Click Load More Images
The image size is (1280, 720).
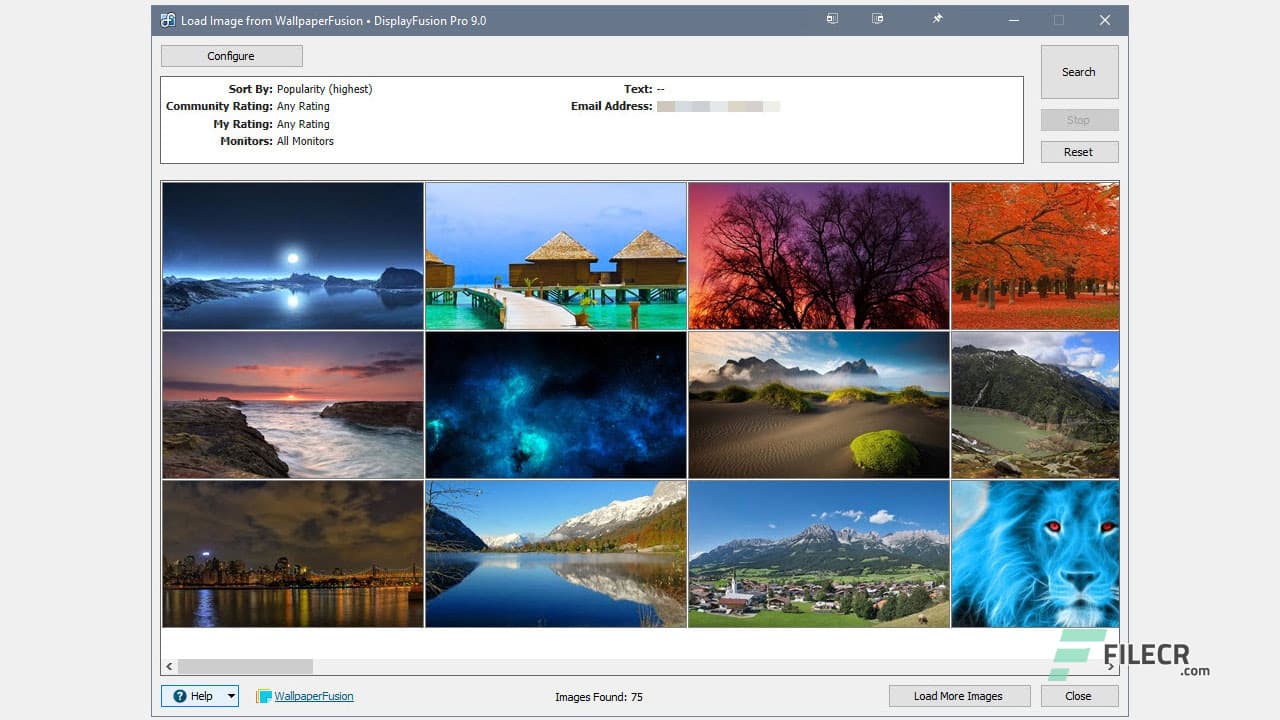click(959, 695)
